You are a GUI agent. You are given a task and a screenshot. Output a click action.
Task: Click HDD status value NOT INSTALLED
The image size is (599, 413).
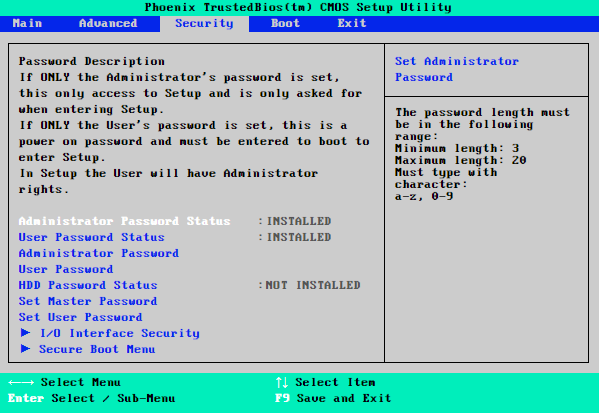click(x=313, y=285)
